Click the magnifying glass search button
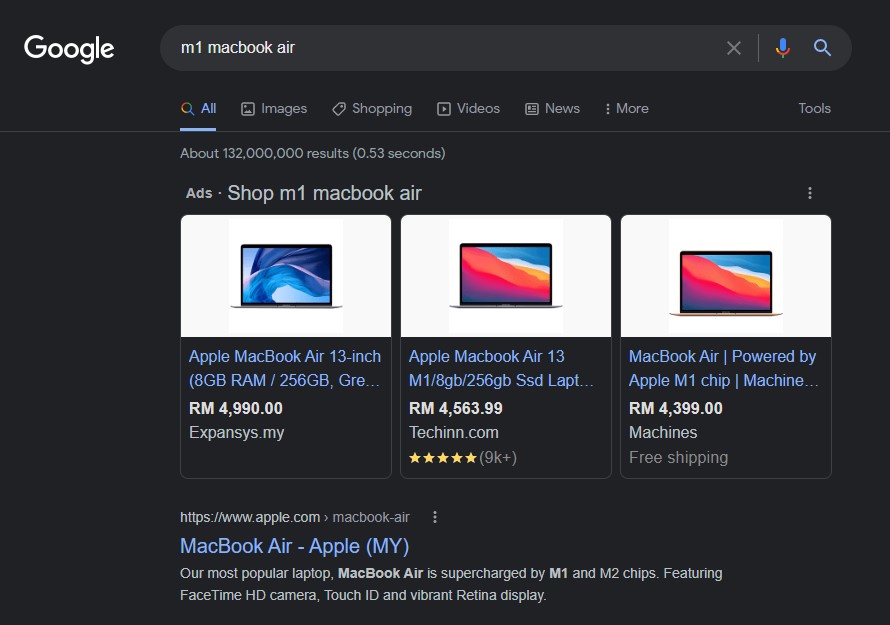Image resolution: width=890 pixels, height=625 pixels. [x=822, y=48]
